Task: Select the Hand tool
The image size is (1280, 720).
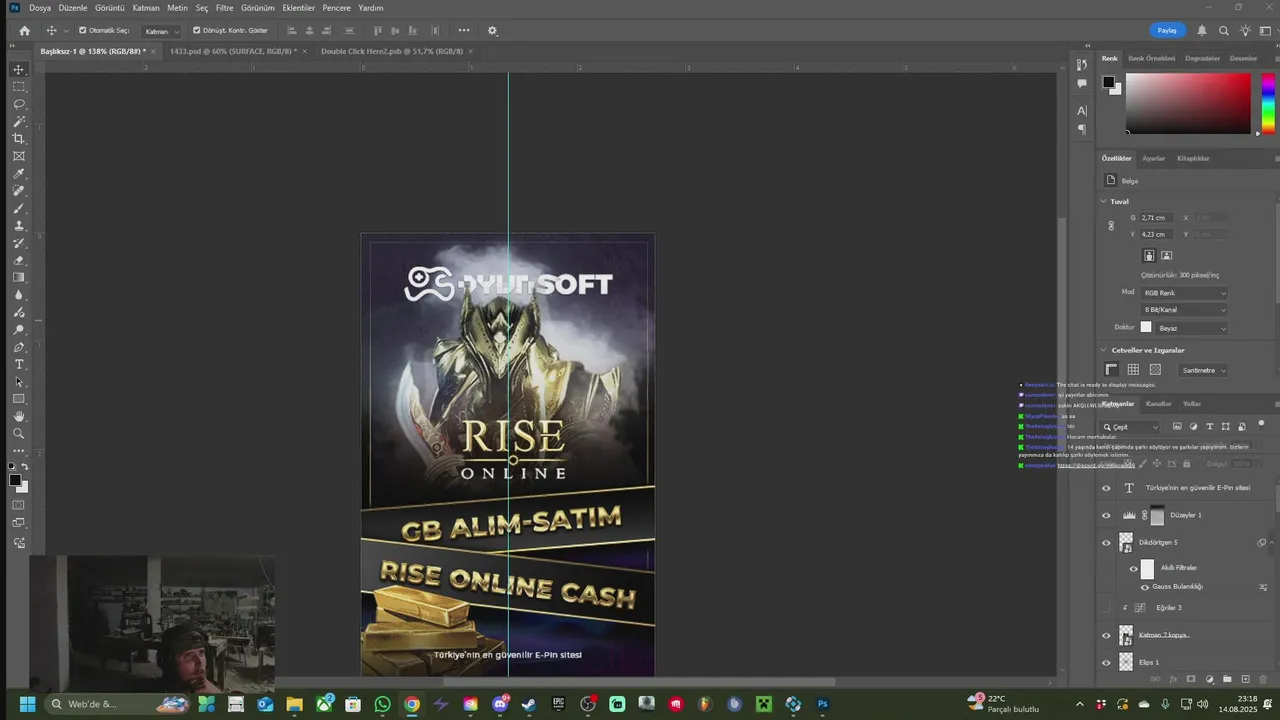Action: pos(19,416)
